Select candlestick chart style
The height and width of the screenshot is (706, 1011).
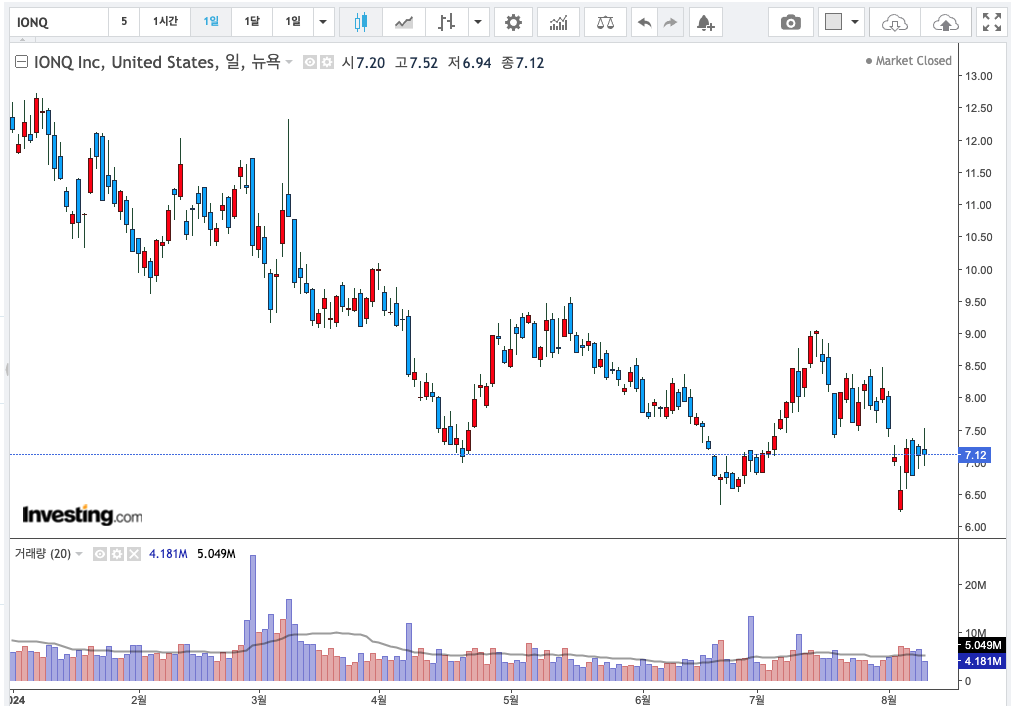tap(361, 23)
